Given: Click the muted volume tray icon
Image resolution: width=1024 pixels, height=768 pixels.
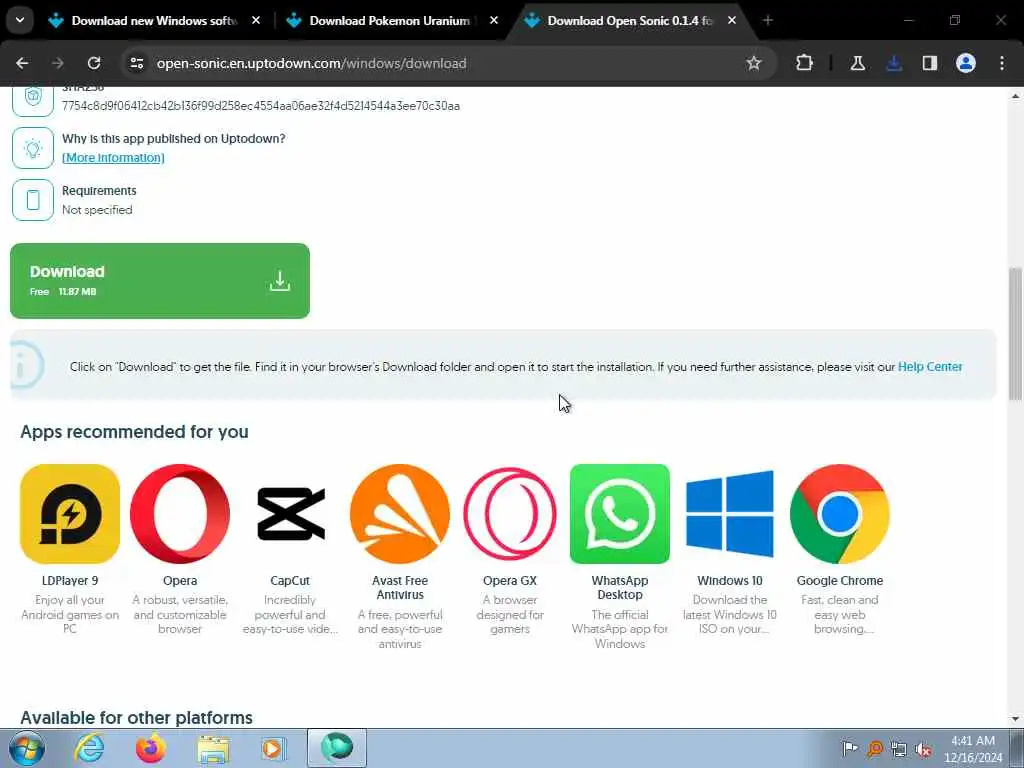Looking at the screenshot, I should coord(923,749).
